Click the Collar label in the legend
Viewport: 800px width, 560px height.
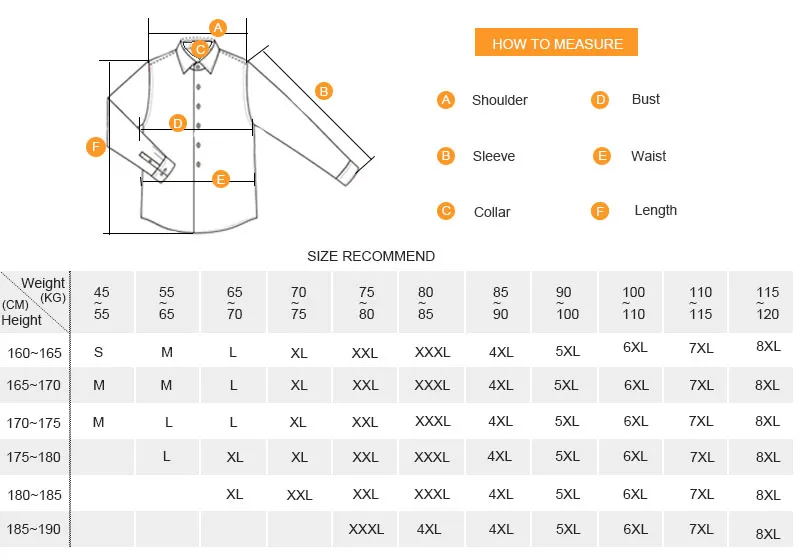click(x=492, y=212)
